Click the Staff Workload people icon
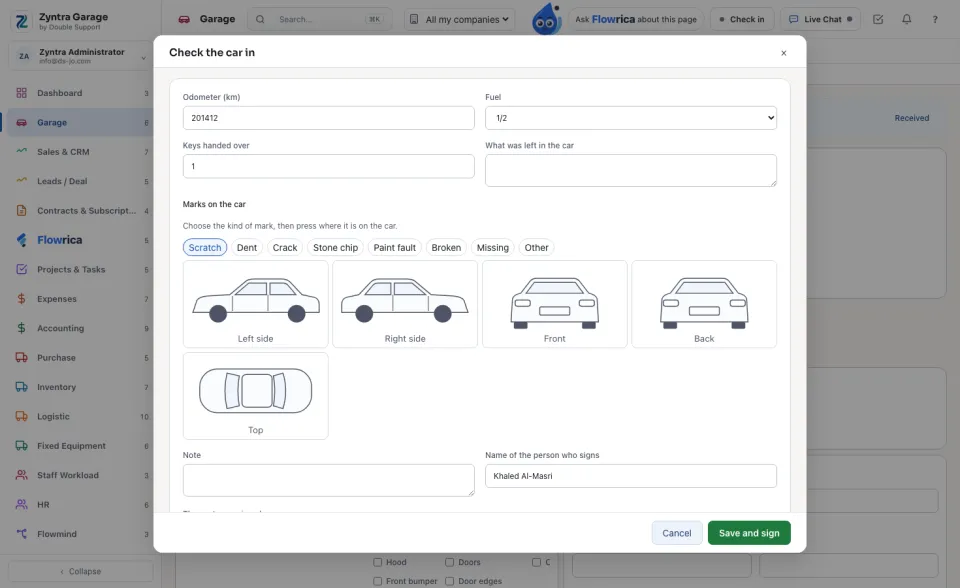Image resolution: width=960 pixels, height=588 pixels. pos(21,475)
